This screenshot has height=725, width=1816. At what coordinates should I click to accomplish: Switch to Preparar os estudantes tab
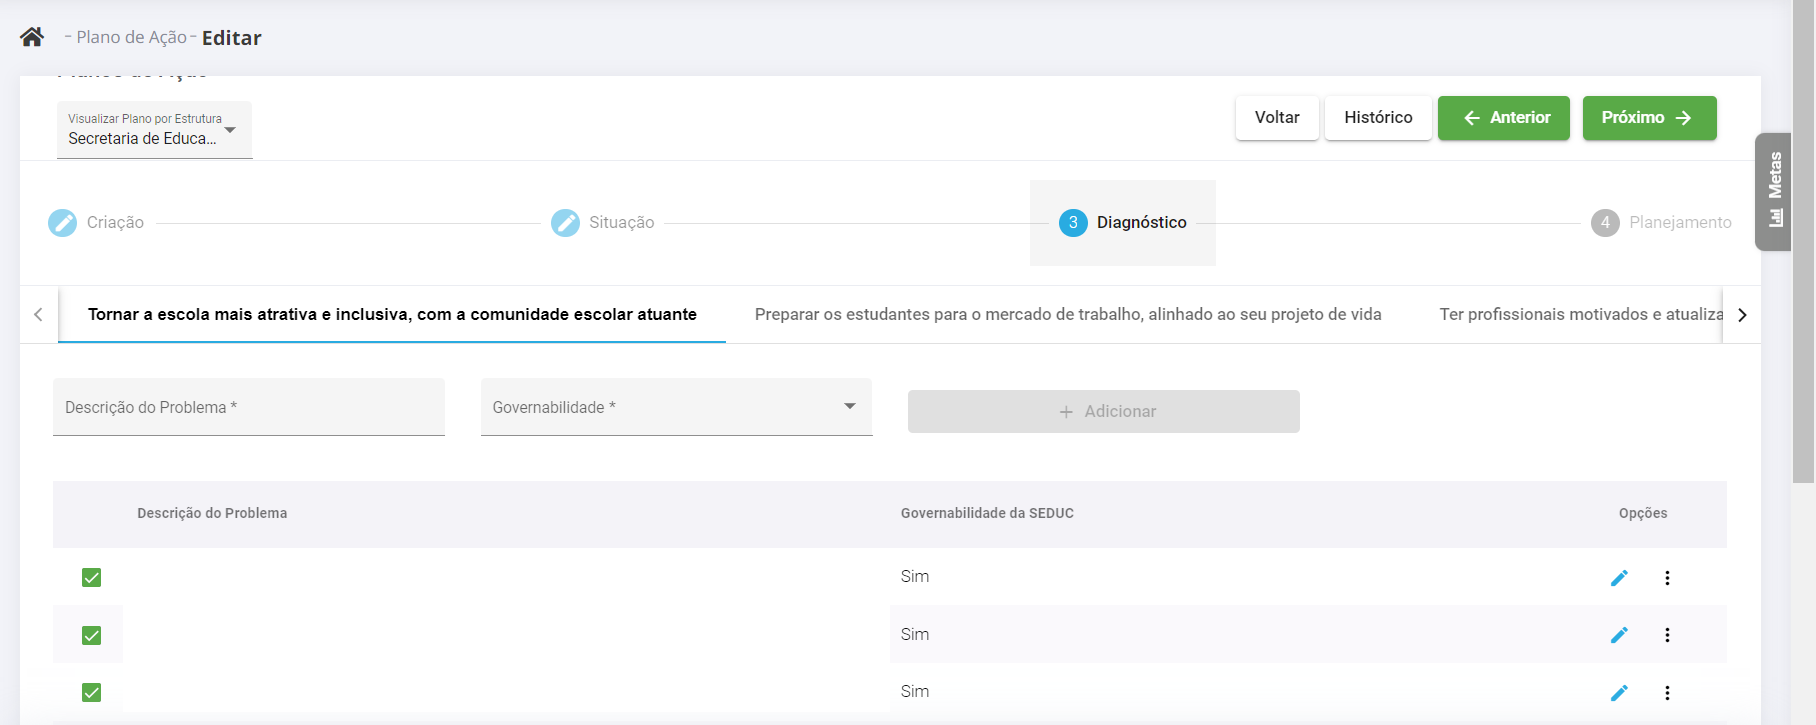[x=1068, y=314]
